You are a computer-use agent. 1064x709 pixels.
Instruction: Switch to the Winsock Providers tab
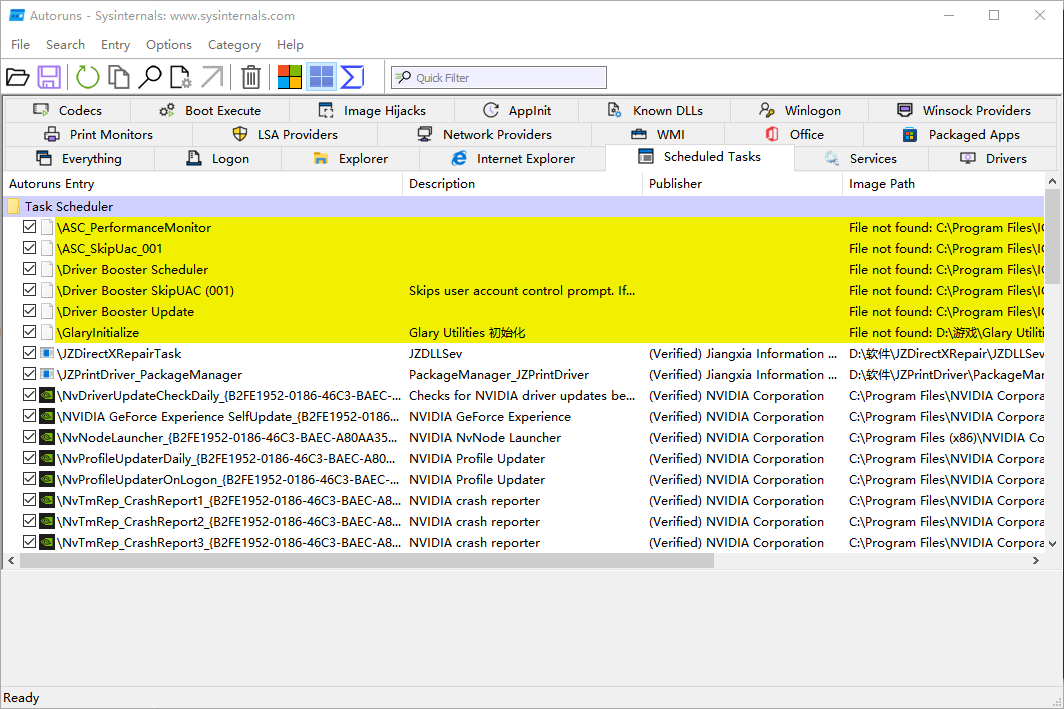(x=964, y=111)
